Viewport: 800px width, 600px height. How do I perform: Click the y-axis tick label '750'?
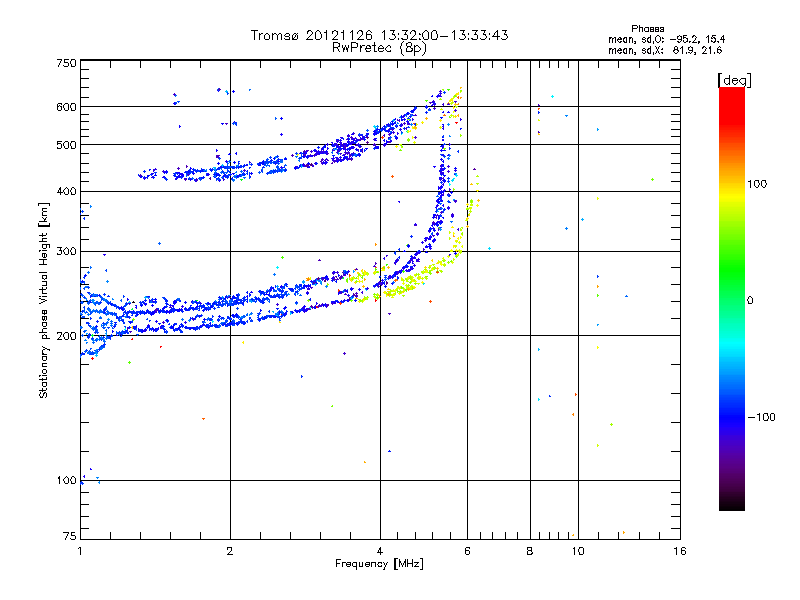click(x=66, y=63)
